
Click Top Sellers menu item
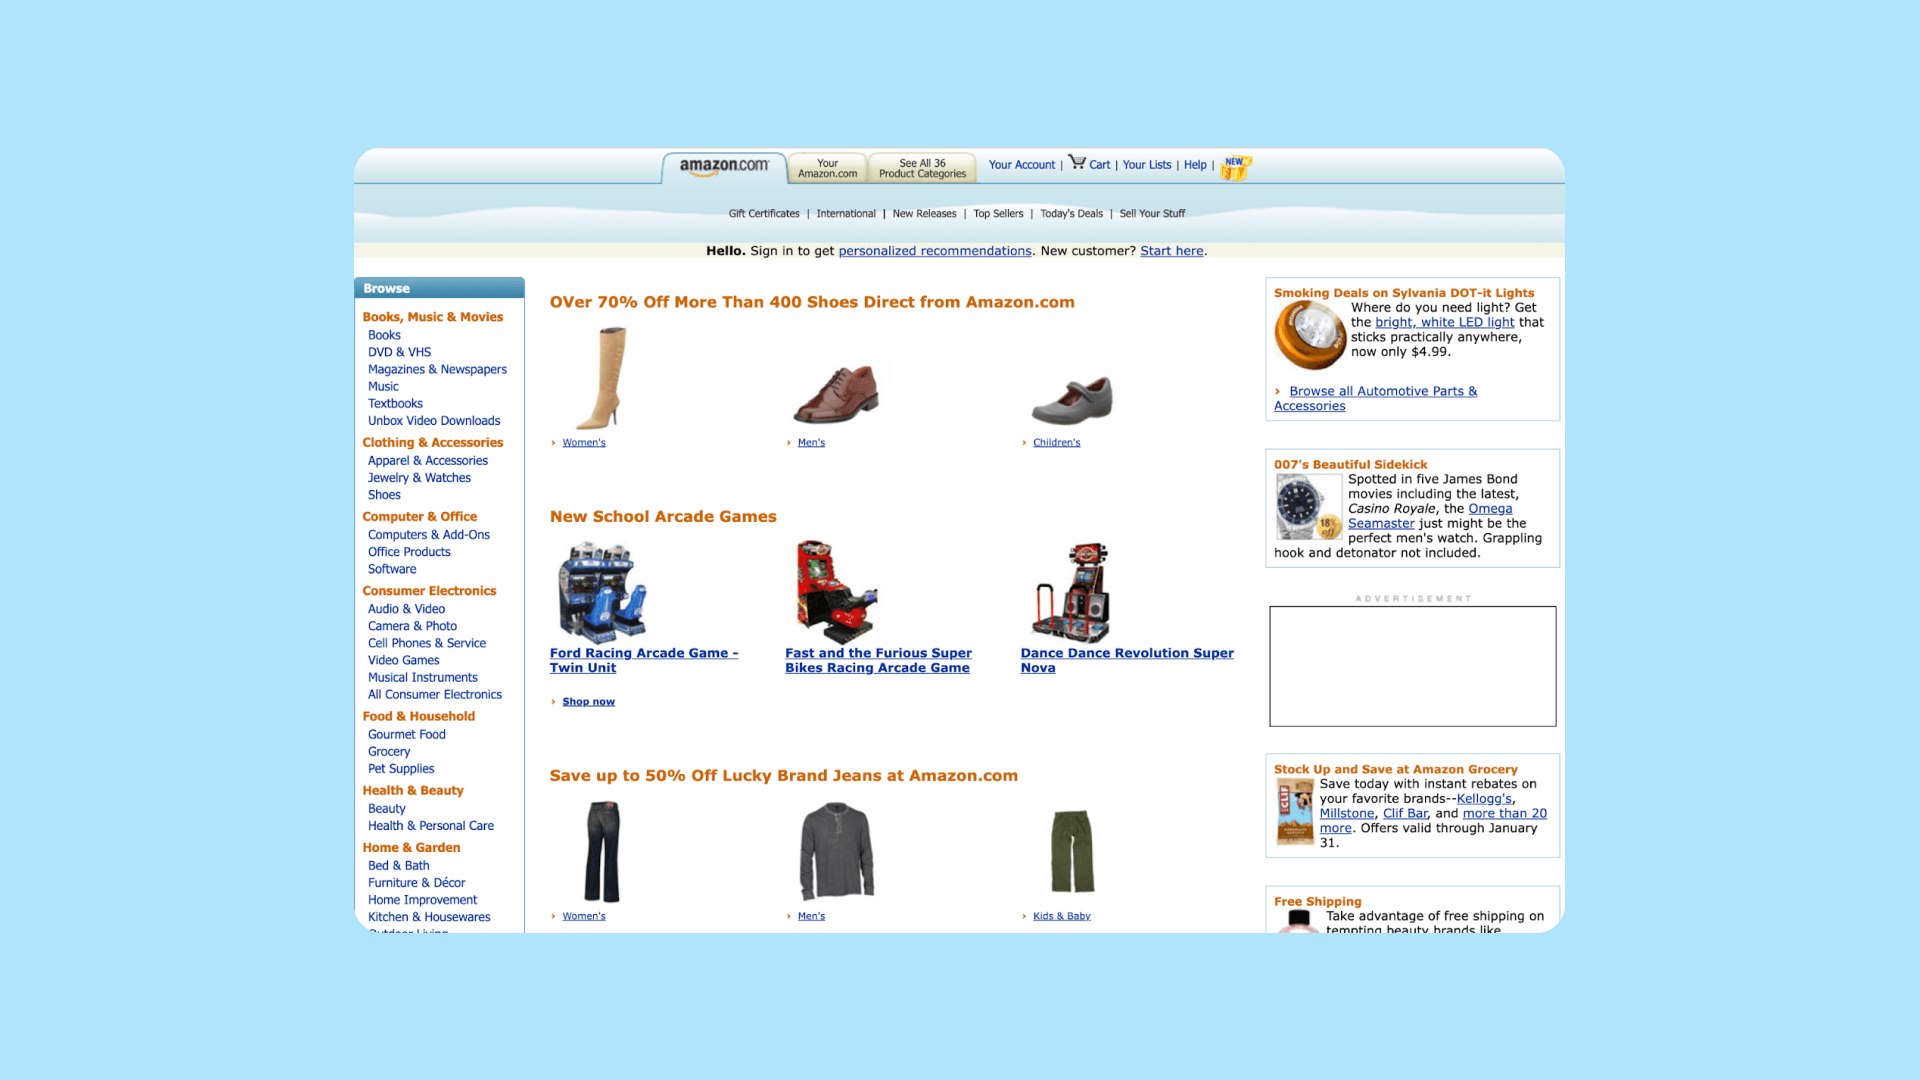pos(997,212)
